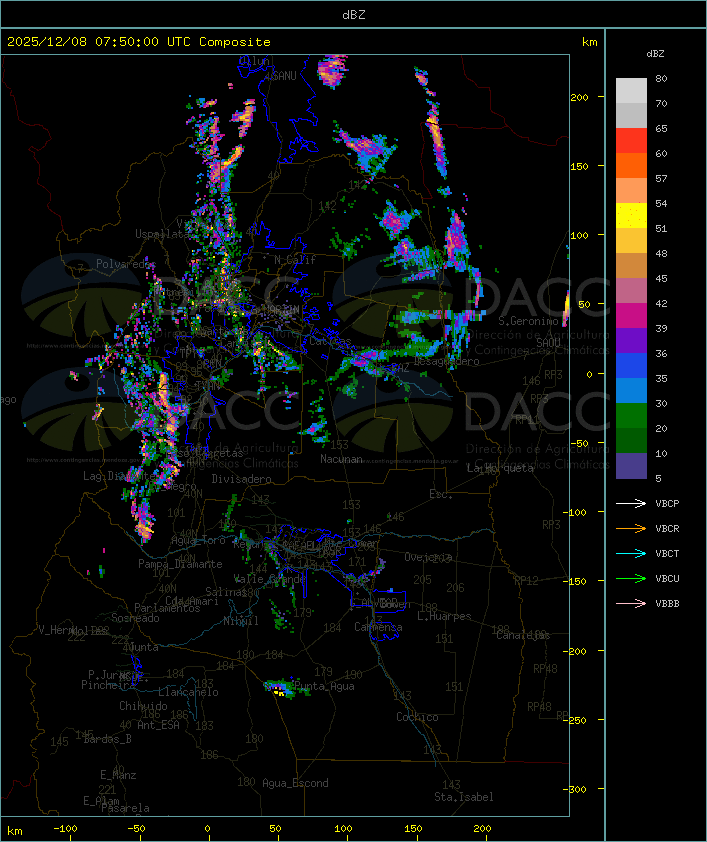Click the Canalejas place label
This screenshot has height=842, width=707.
coord(523,635)
